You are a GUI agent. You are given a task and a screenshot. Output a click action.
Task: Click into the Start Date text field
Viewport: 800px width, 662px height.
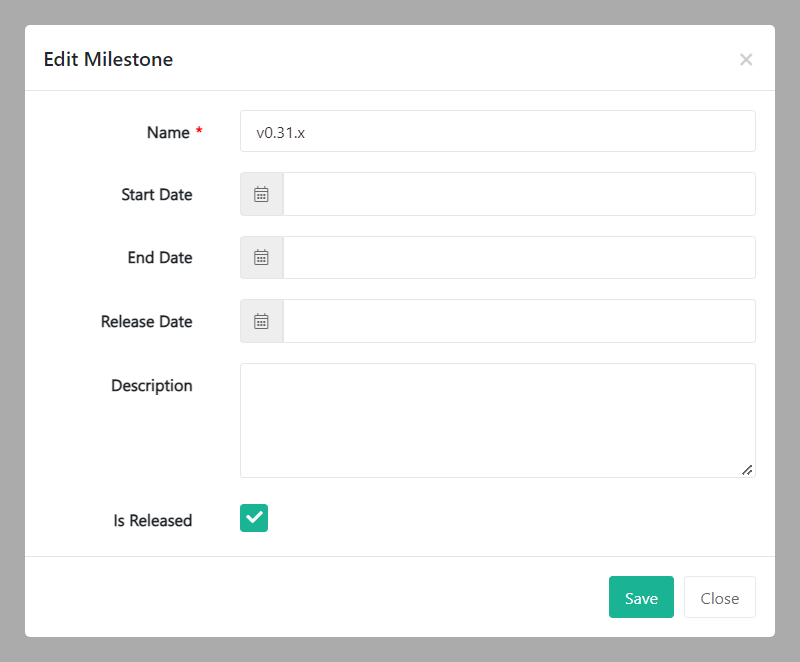tap(518, 194)
